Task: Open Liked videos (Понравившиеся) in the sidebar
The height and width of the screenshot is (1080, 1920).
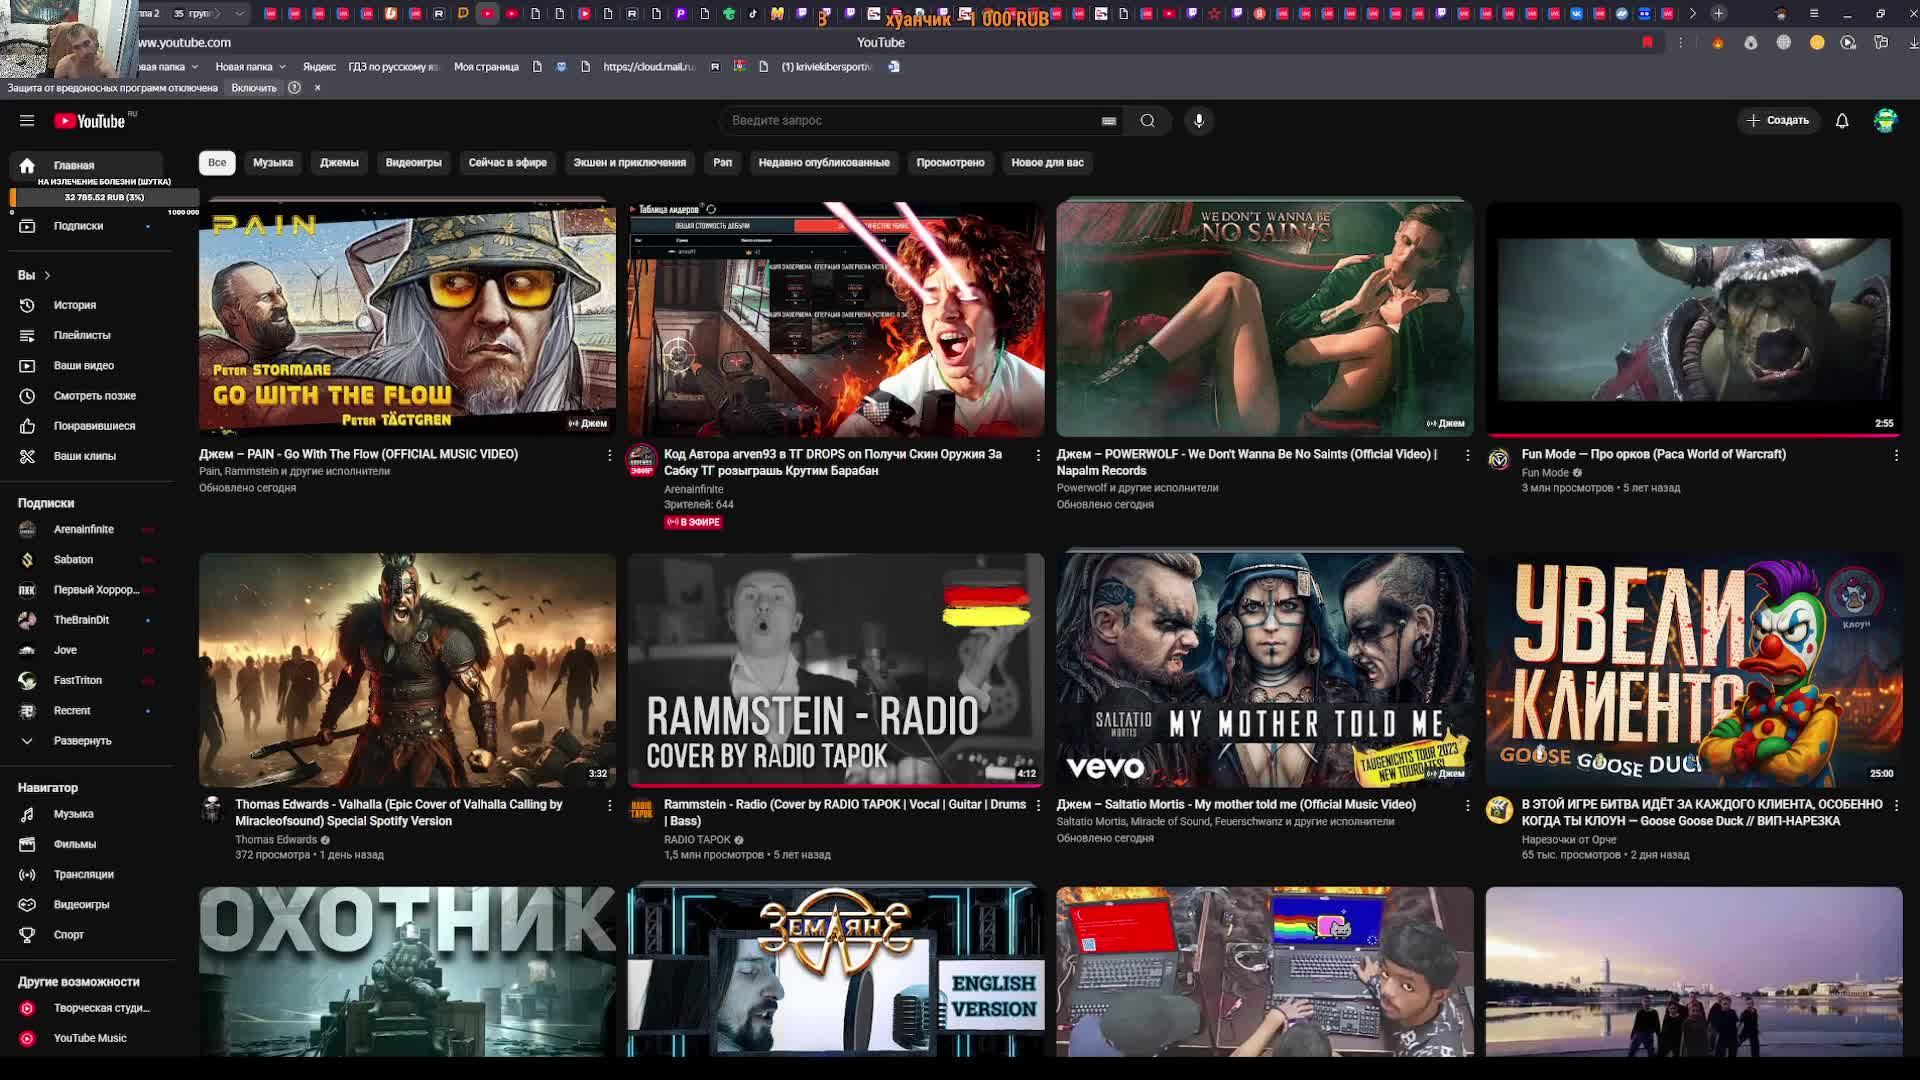Action: click(94, 426)
